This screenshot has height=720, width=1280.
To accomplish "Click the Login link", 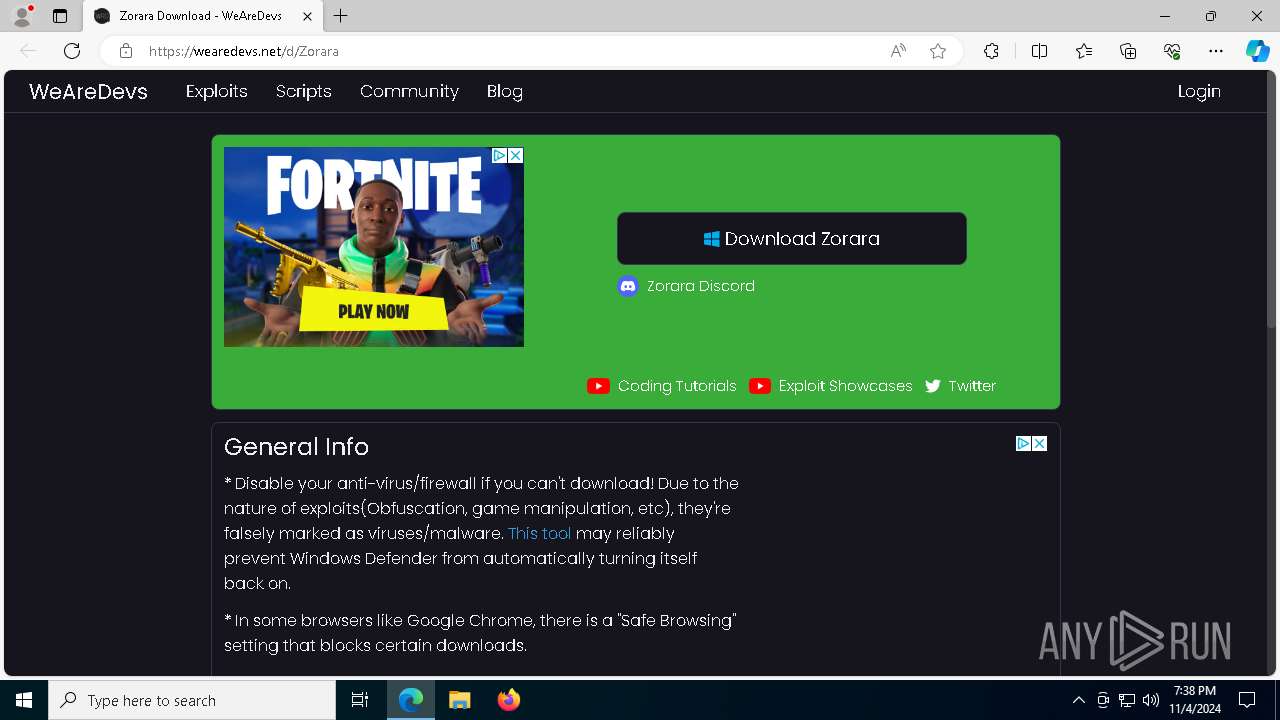I will click(x=1199, y=91).
